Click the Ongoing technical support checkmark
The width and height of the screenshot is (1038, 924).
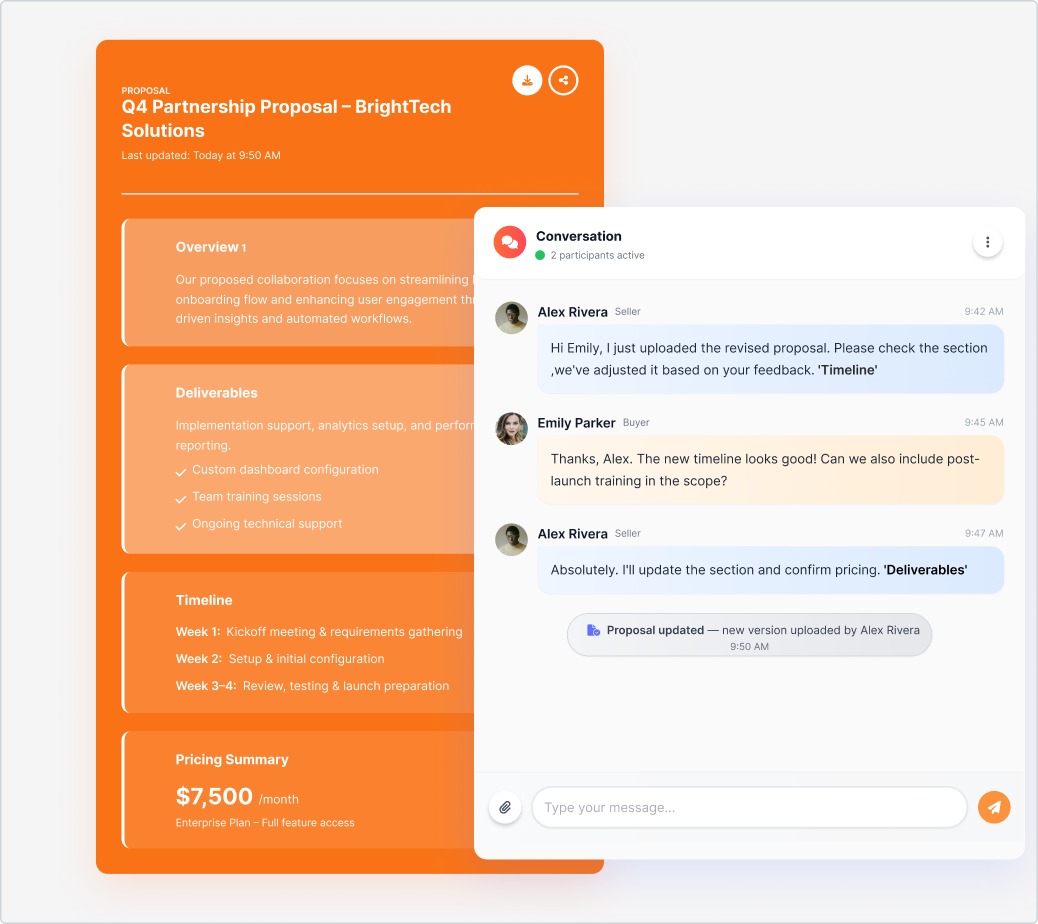coord(181,526)
